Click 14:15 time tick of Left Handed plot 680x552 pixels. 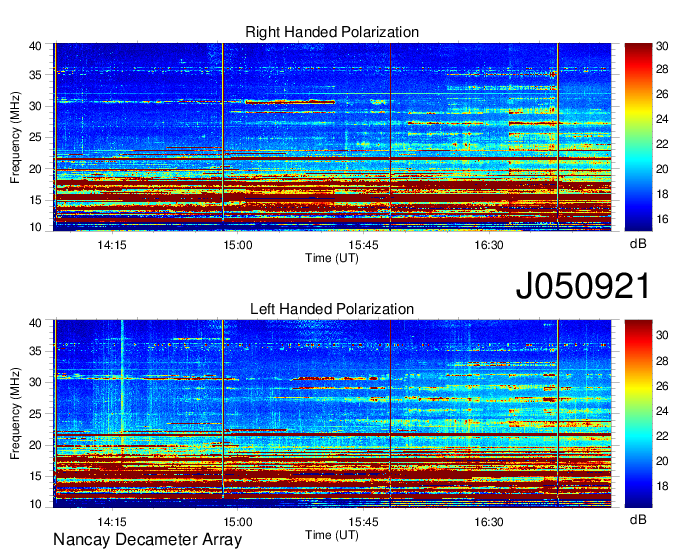click(x=112, y=522)
